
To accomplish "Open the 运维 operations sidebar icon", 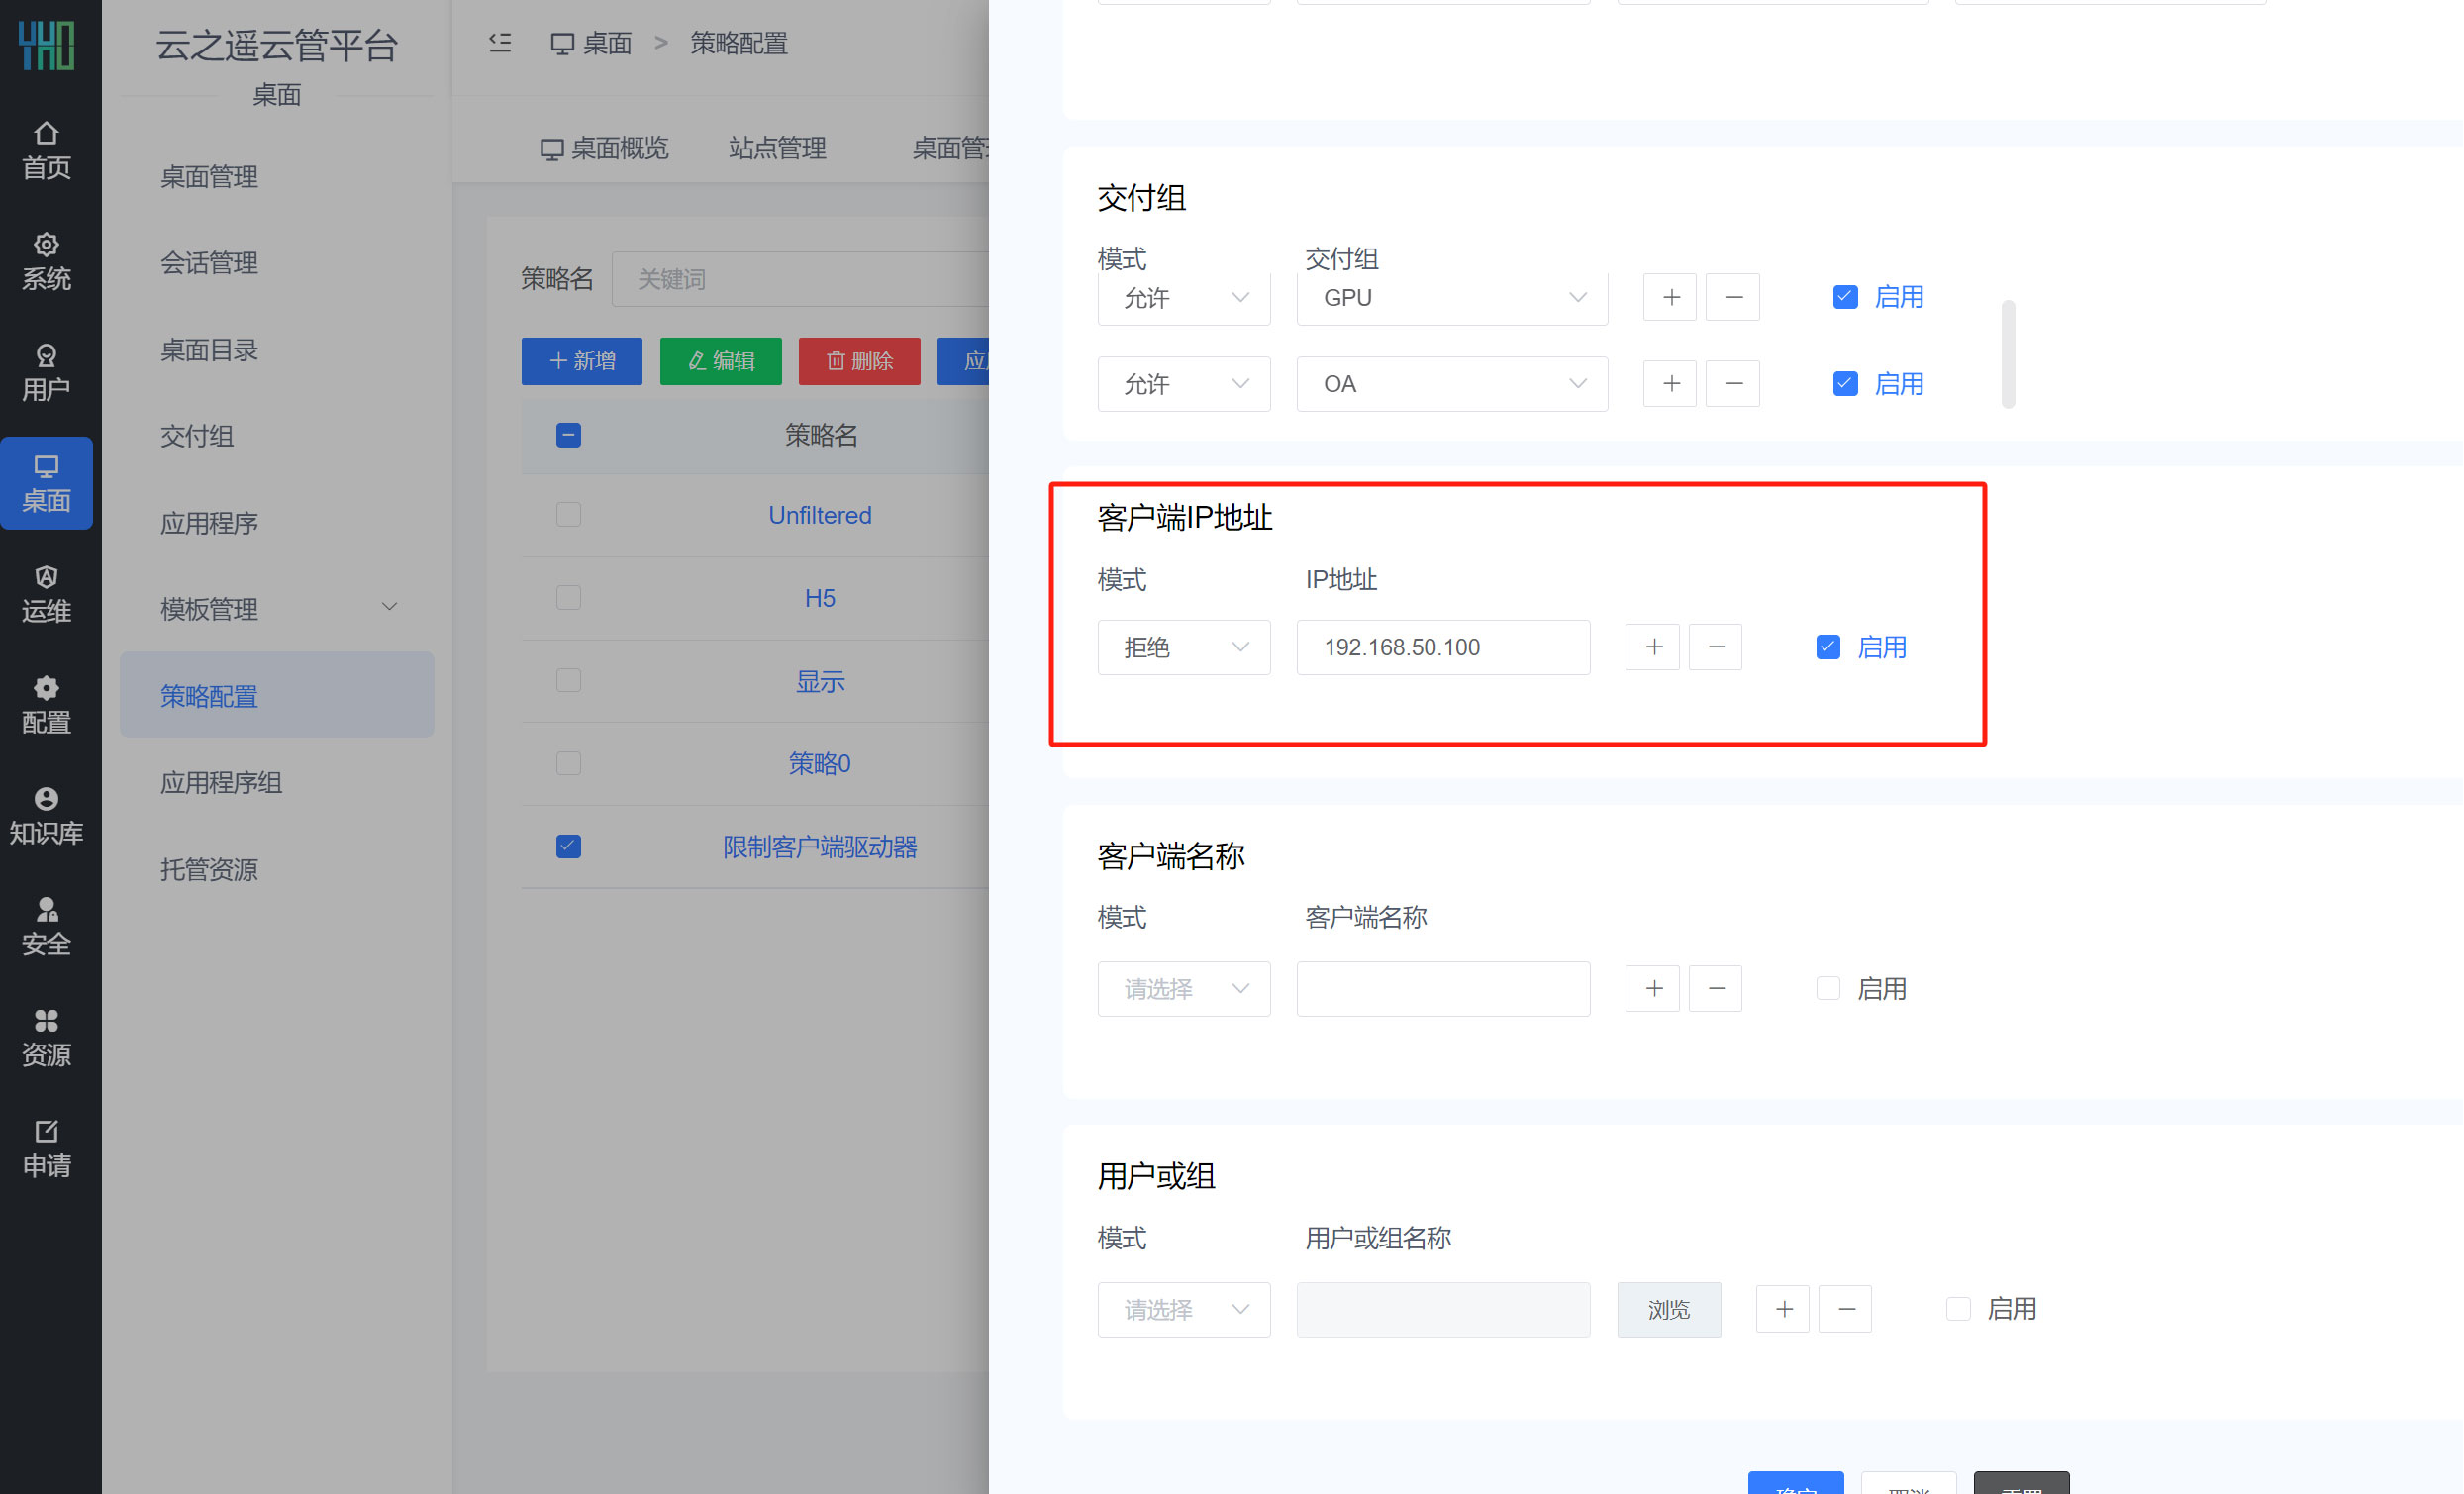I will tap(46, 594).
